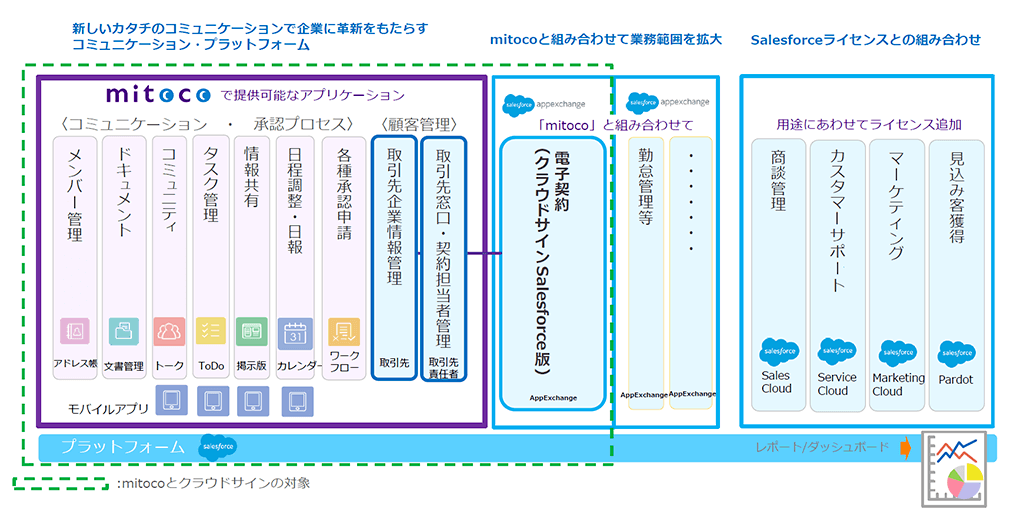Click the 文書管理 label text
1024x520 pixels.
point(123,366)
